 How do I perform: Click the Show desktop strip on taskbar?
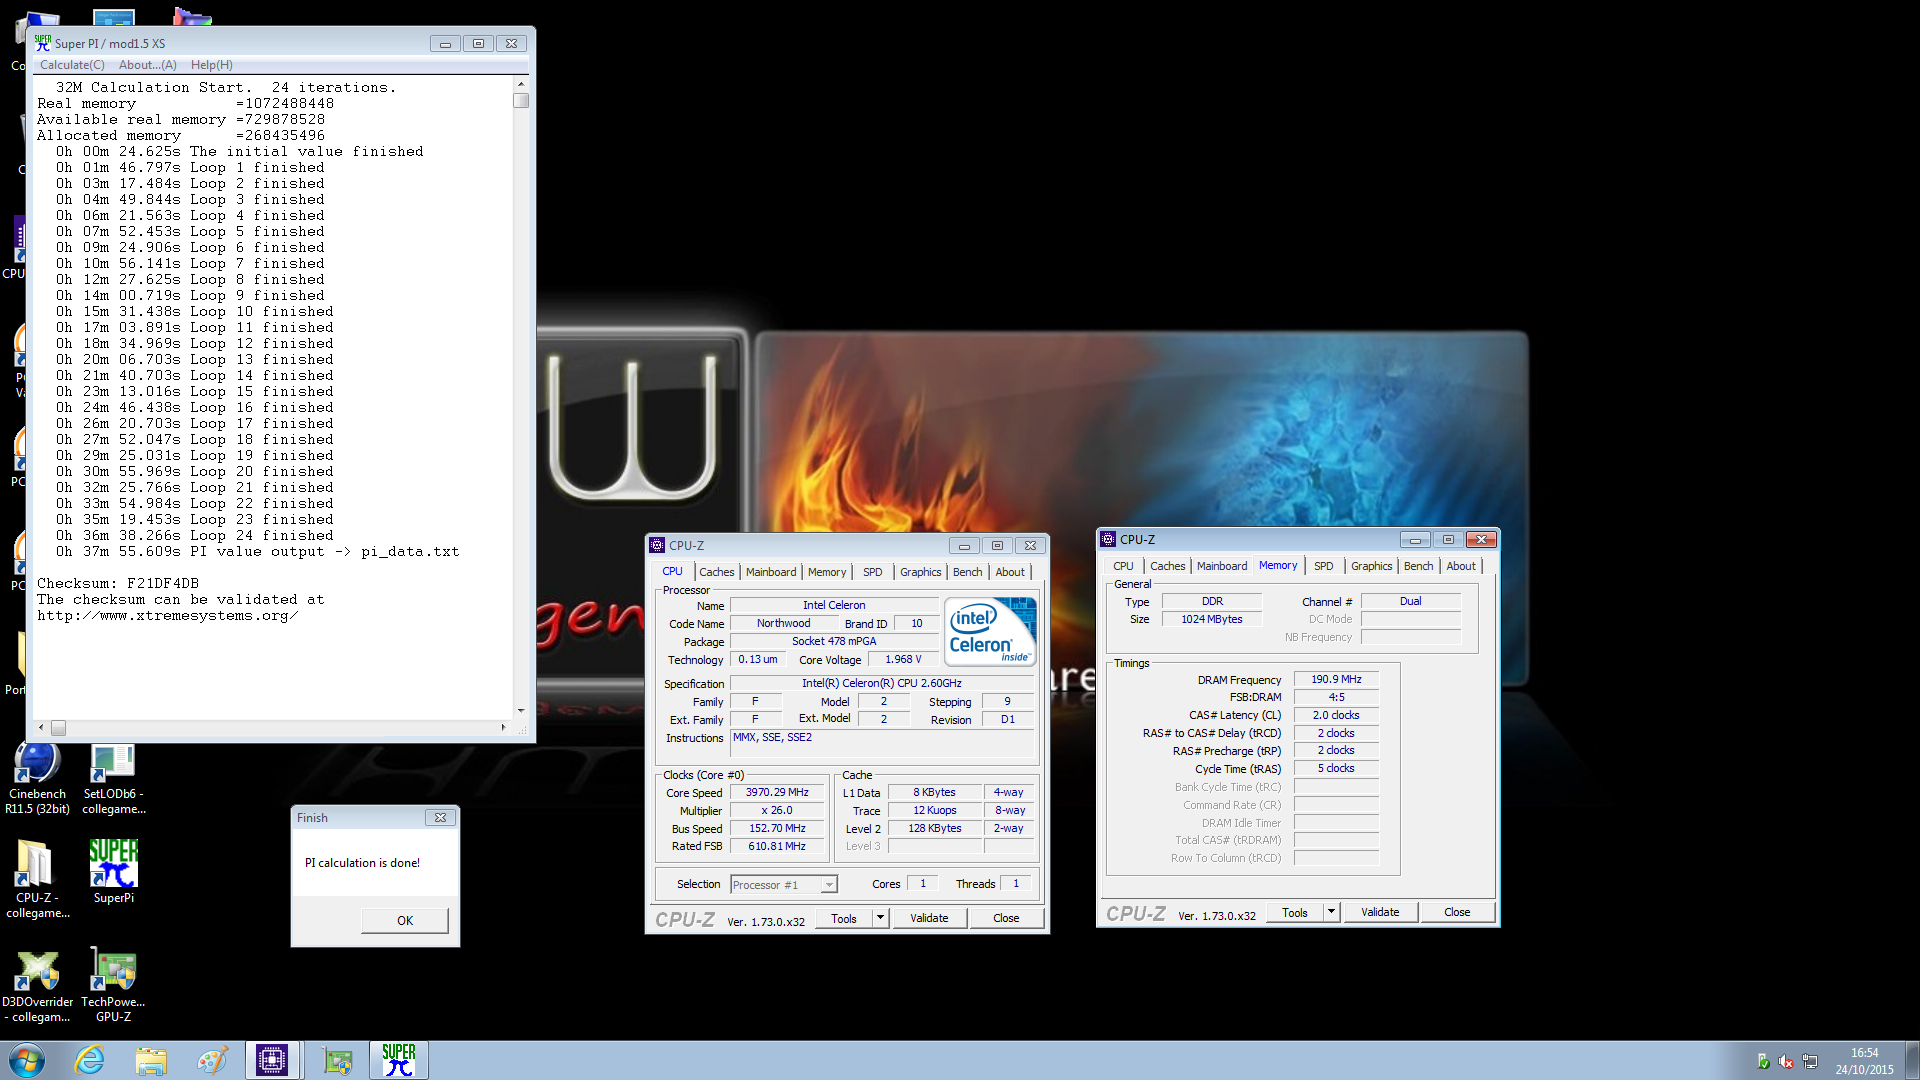(x=1912, y=1061)
